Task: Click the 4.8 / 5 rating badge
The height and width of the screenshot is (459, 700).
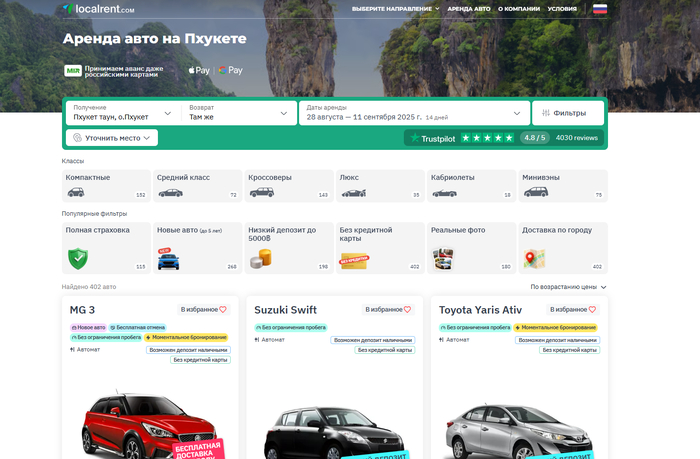Action: (534, 138)
